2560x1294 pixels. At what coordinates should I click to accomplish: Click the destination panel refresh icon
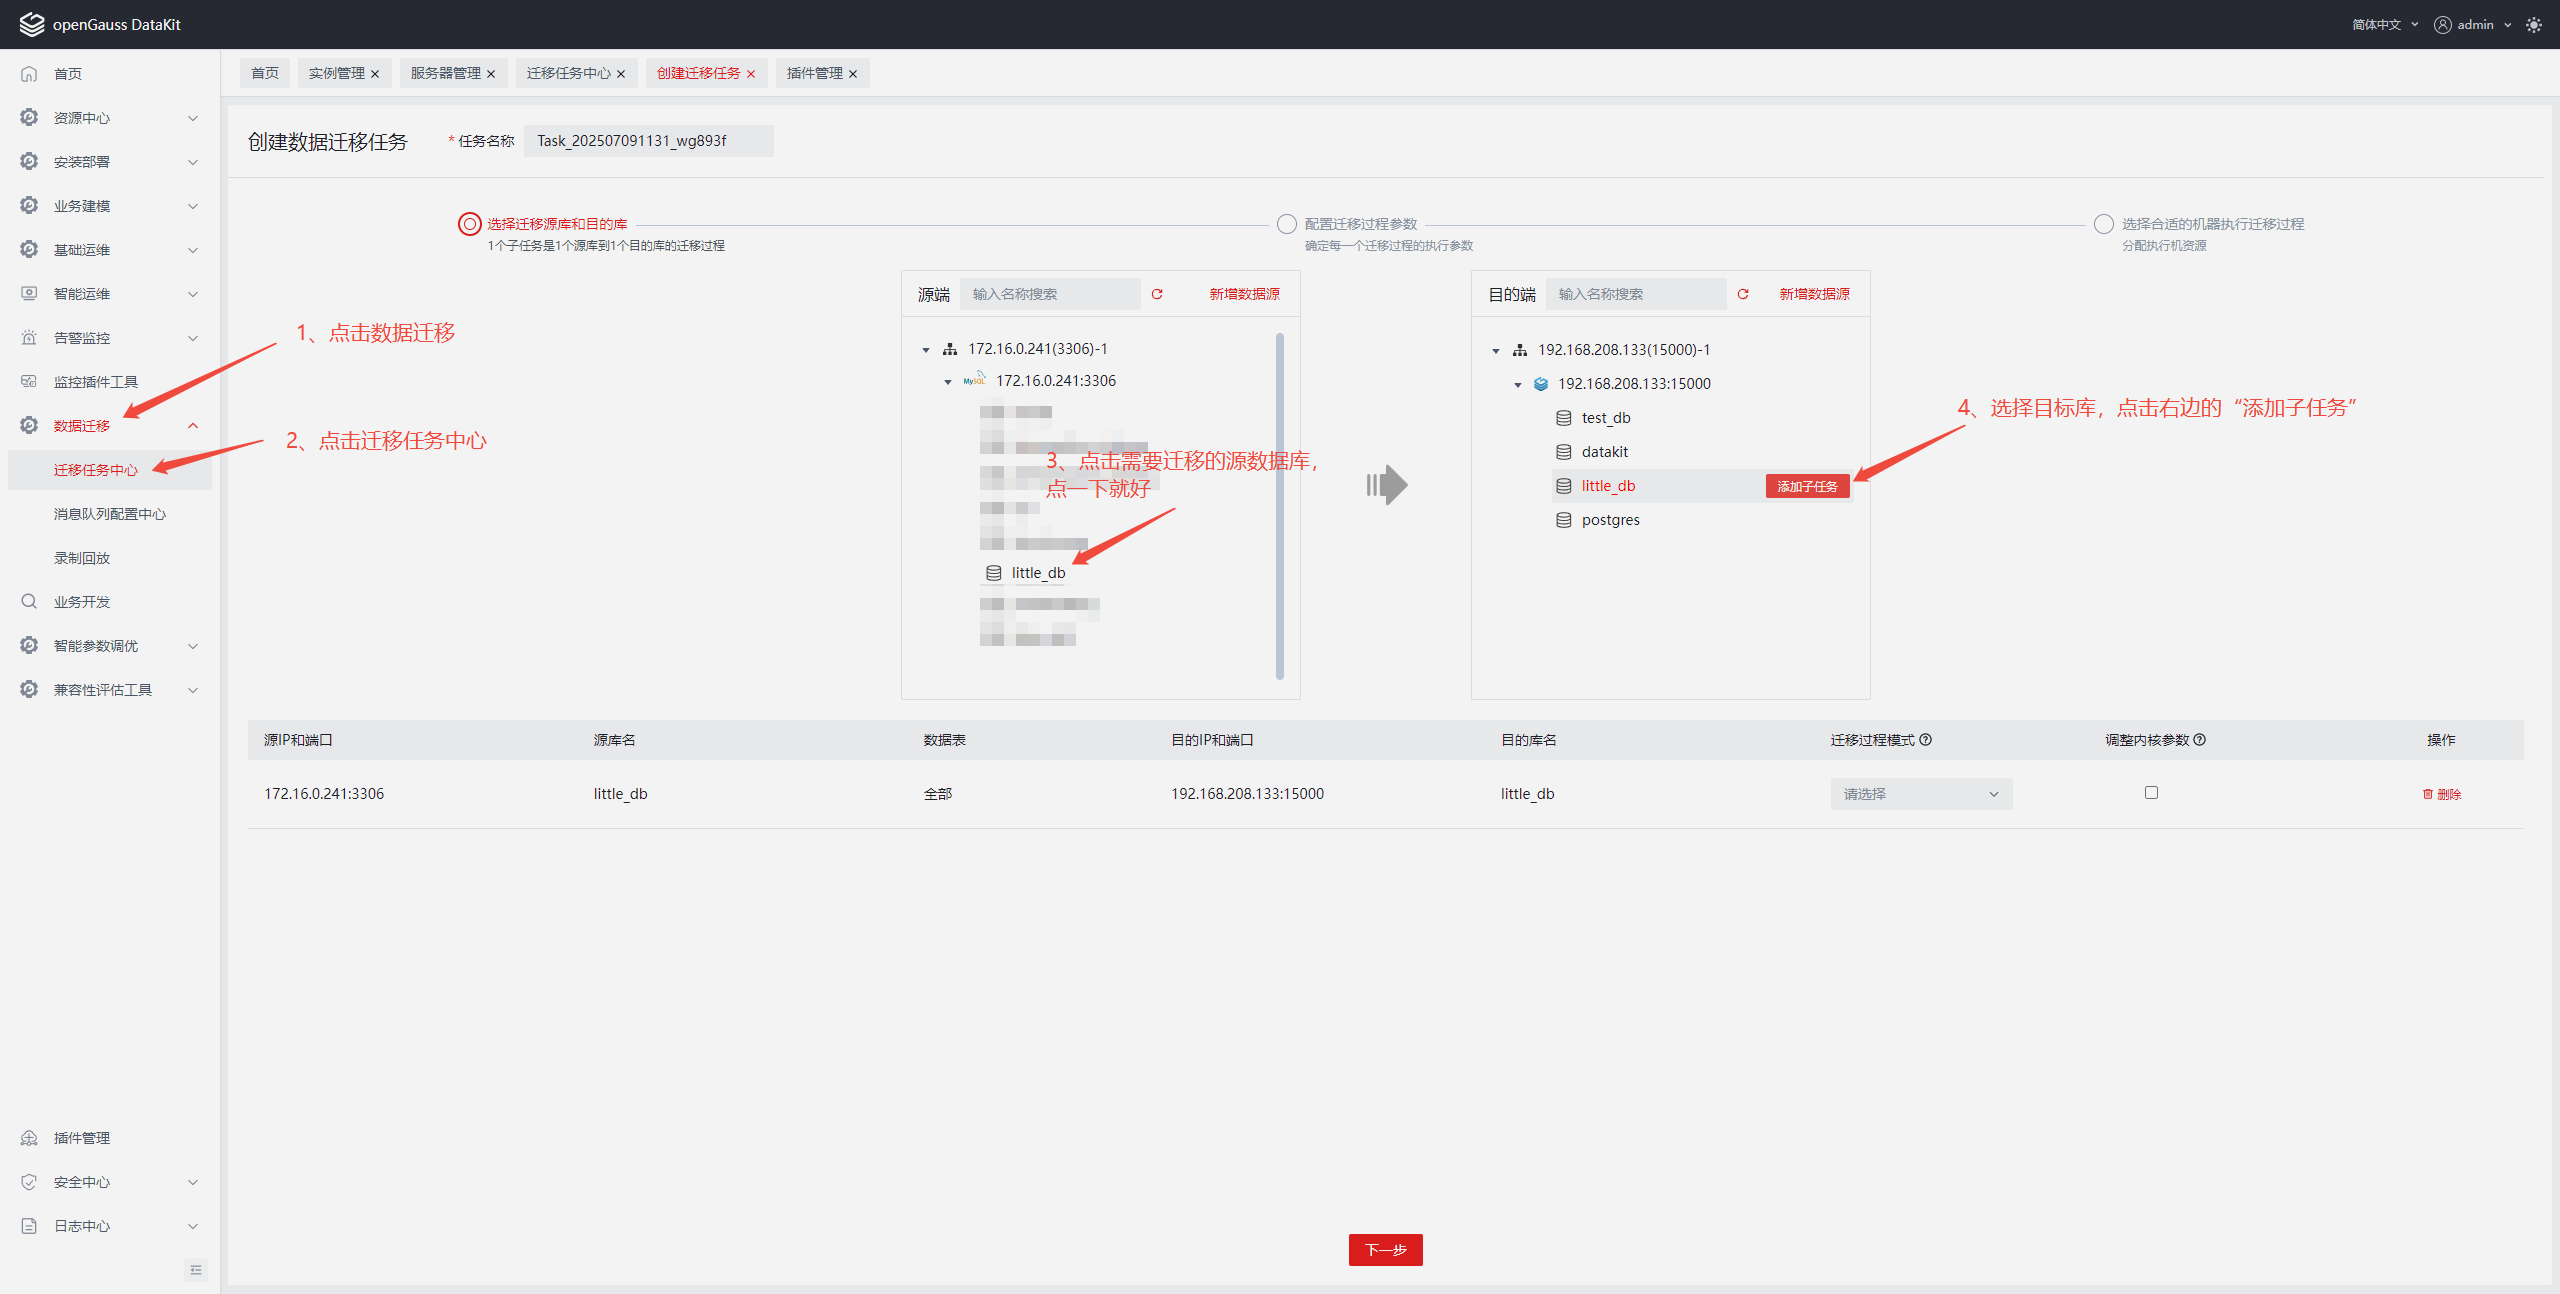tap(1743, 294)
